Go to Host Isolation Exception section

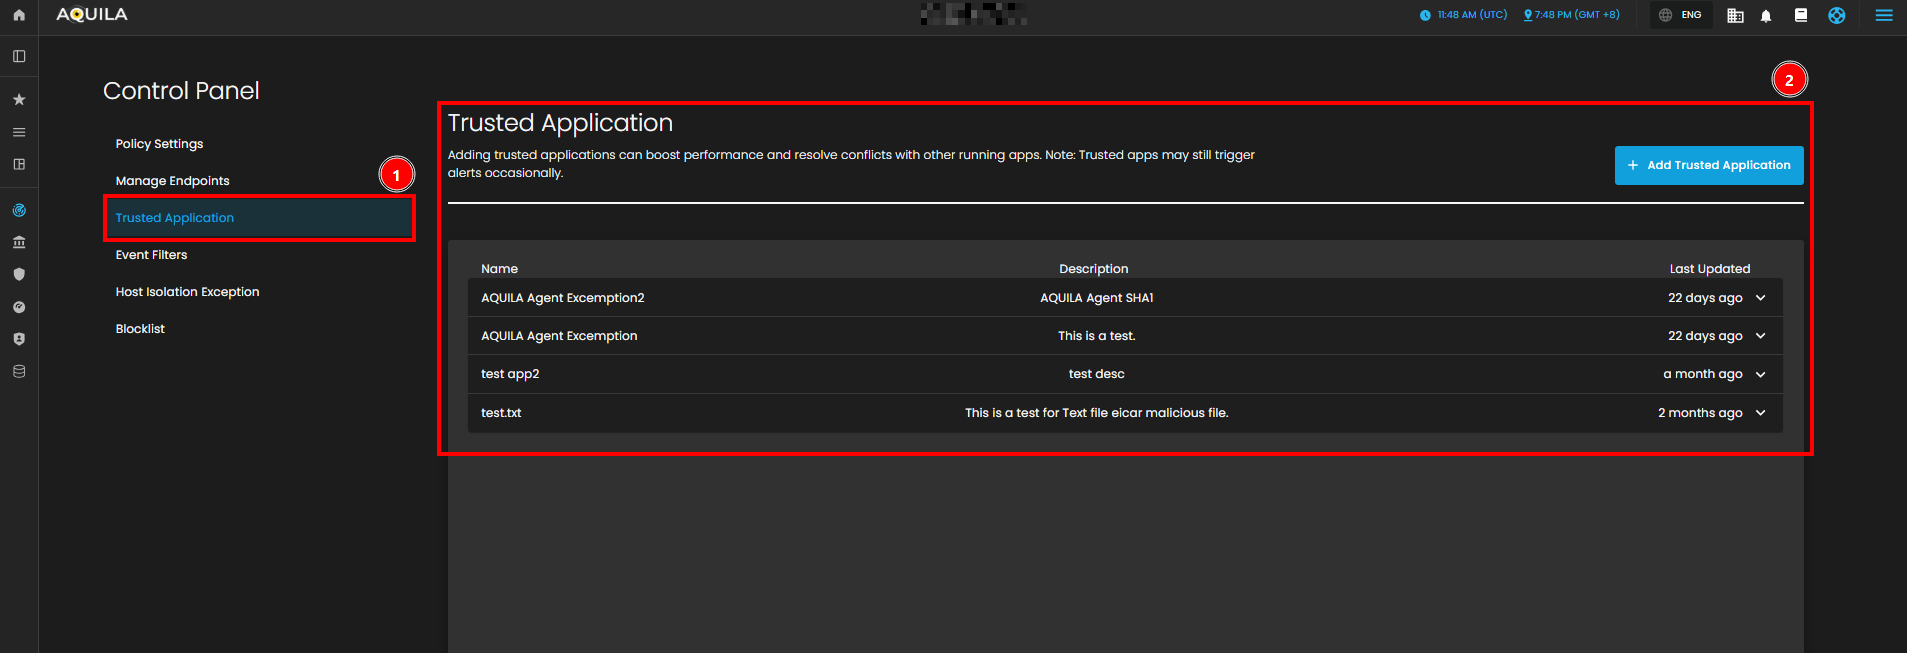pyautogui.click(x=187, y=292)
